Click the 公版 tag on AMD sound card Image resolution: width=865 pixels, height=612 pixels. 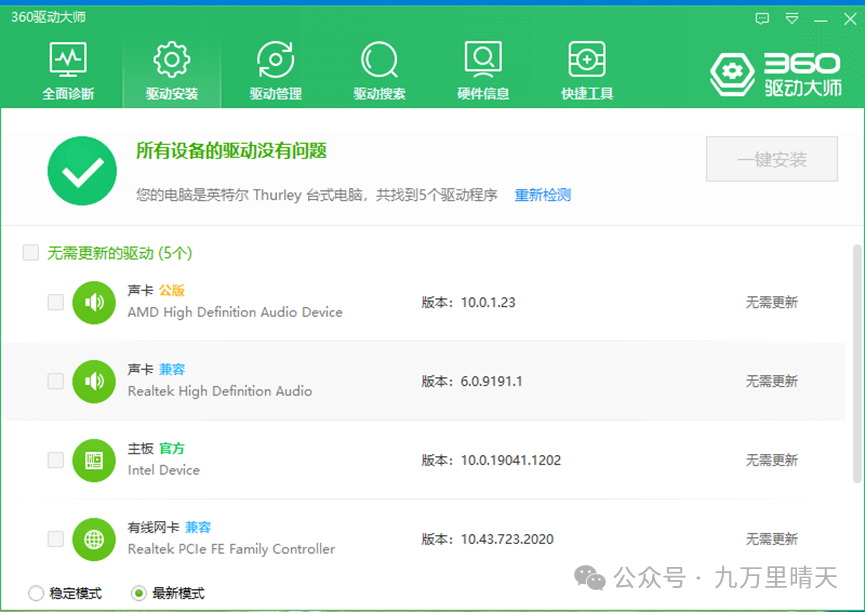(x=172, y=290)
